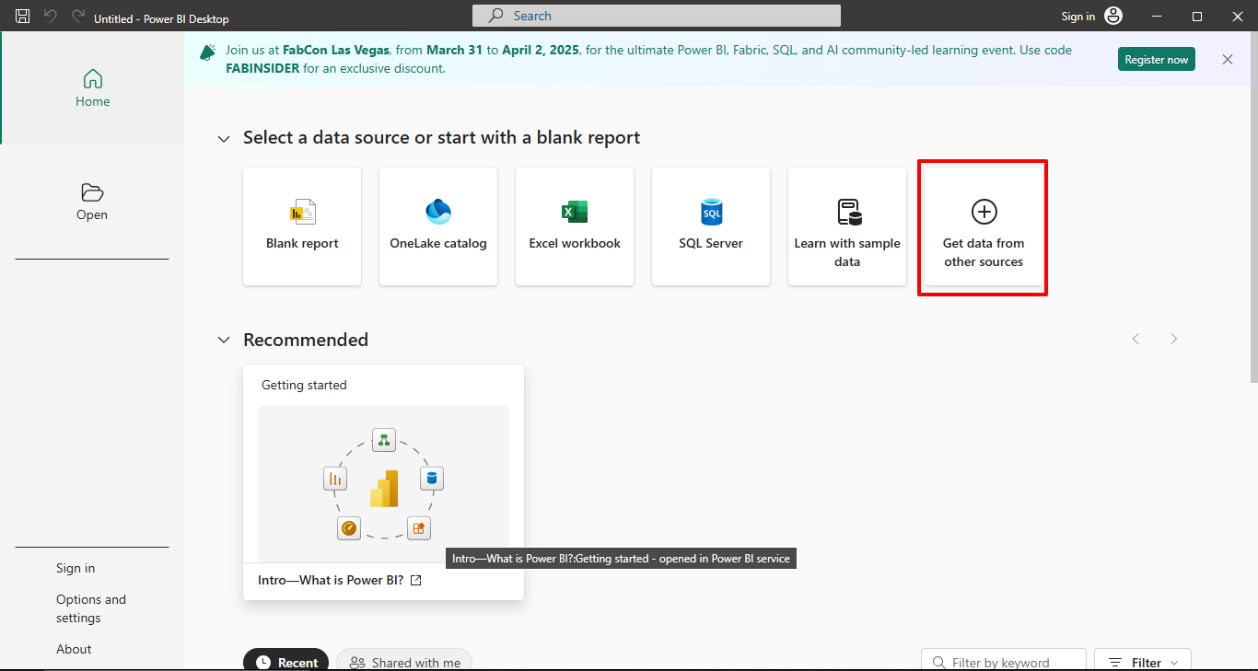Screen dimensions: 1258x671
Task: Open Blank report tile
Action: pyautogui.click(x=302, y=226)
